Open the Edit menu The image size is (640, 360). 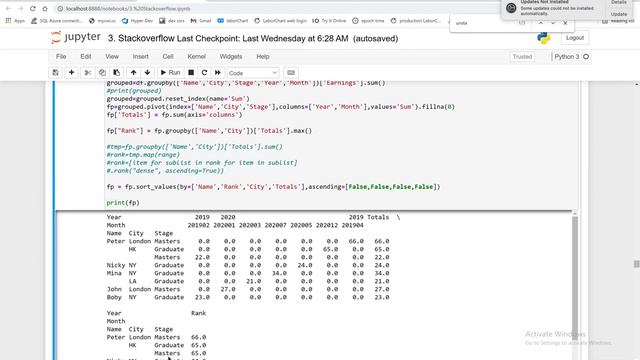click(86, 57)
